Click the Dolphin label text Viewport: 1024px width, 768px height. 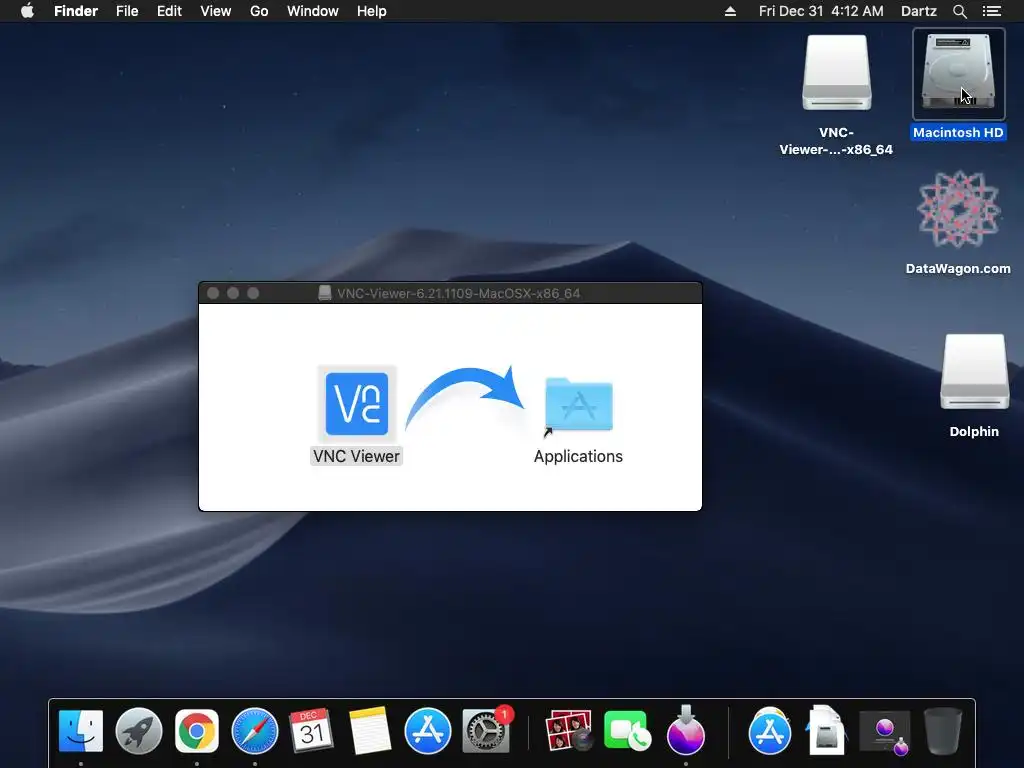tap(974, 432)
